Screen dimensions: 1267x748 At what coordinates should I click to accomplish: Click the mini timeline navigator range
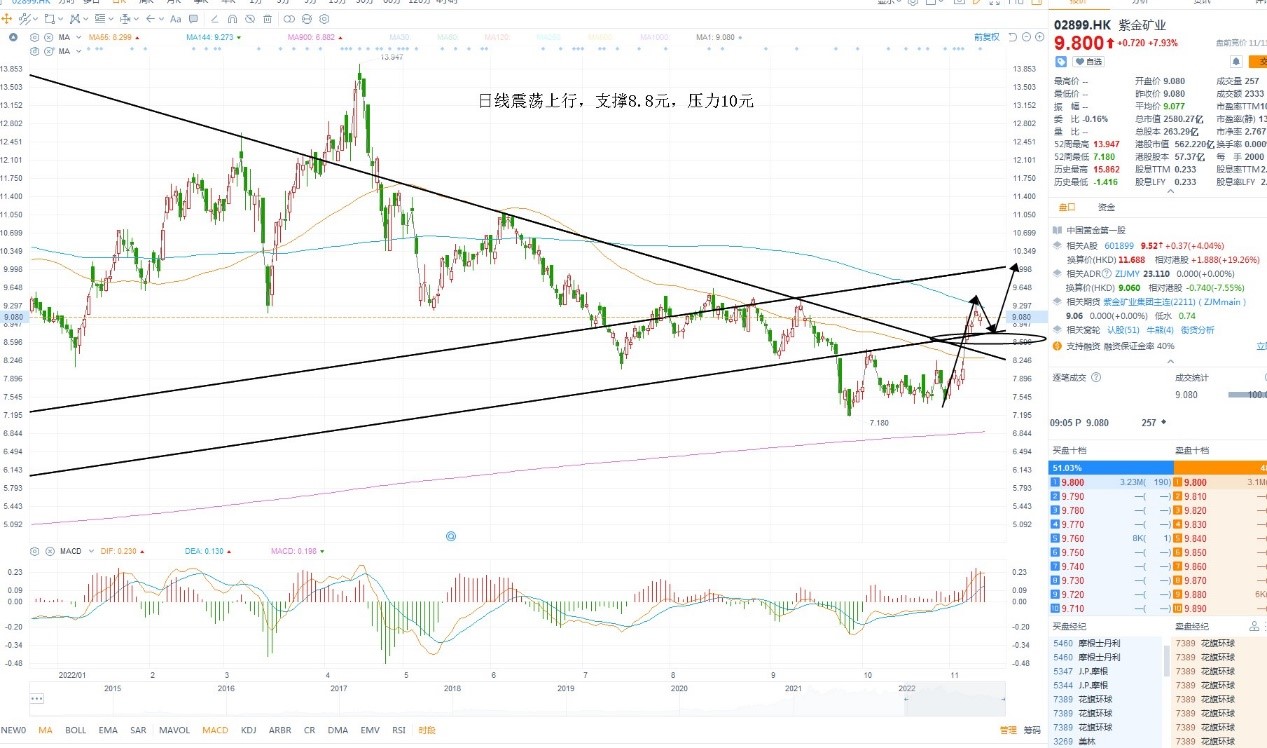[954, 698]
